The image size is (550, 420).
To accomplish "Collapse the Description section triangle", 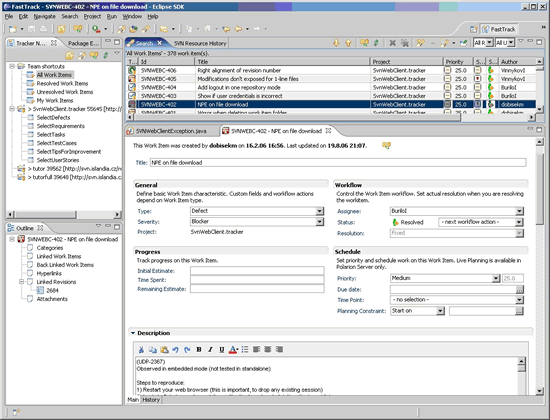I will click(133, 333).
